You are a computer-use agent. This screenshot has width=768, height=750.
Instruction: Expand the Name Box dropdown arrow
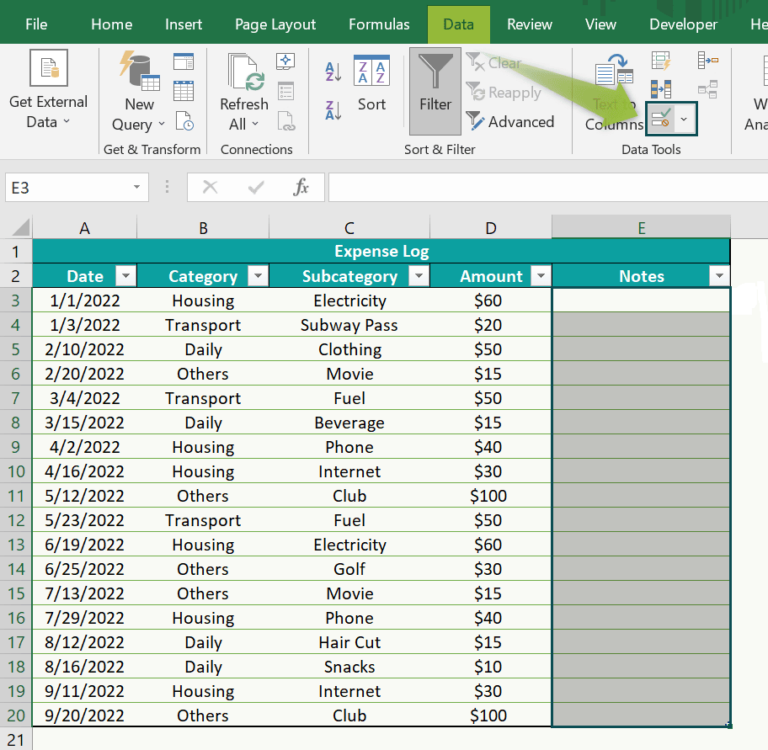tap(137, 188)
